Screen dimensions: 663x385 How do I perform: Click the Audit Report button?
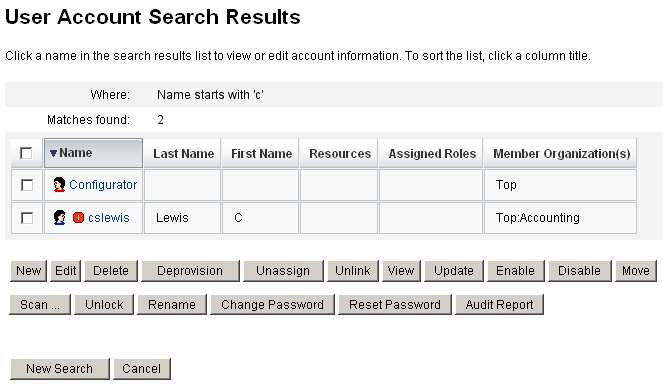tap(499, 305)
